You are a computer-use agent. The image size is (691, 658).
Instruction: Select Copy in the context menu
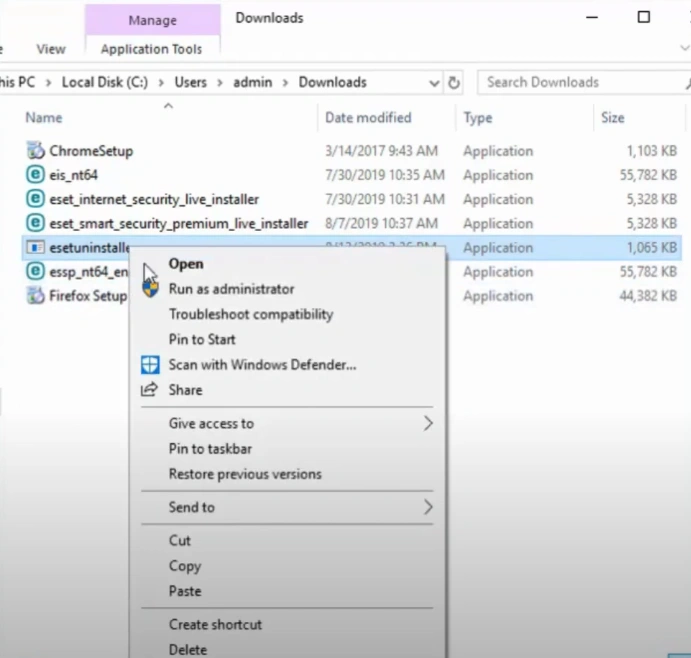pos(185,566)
